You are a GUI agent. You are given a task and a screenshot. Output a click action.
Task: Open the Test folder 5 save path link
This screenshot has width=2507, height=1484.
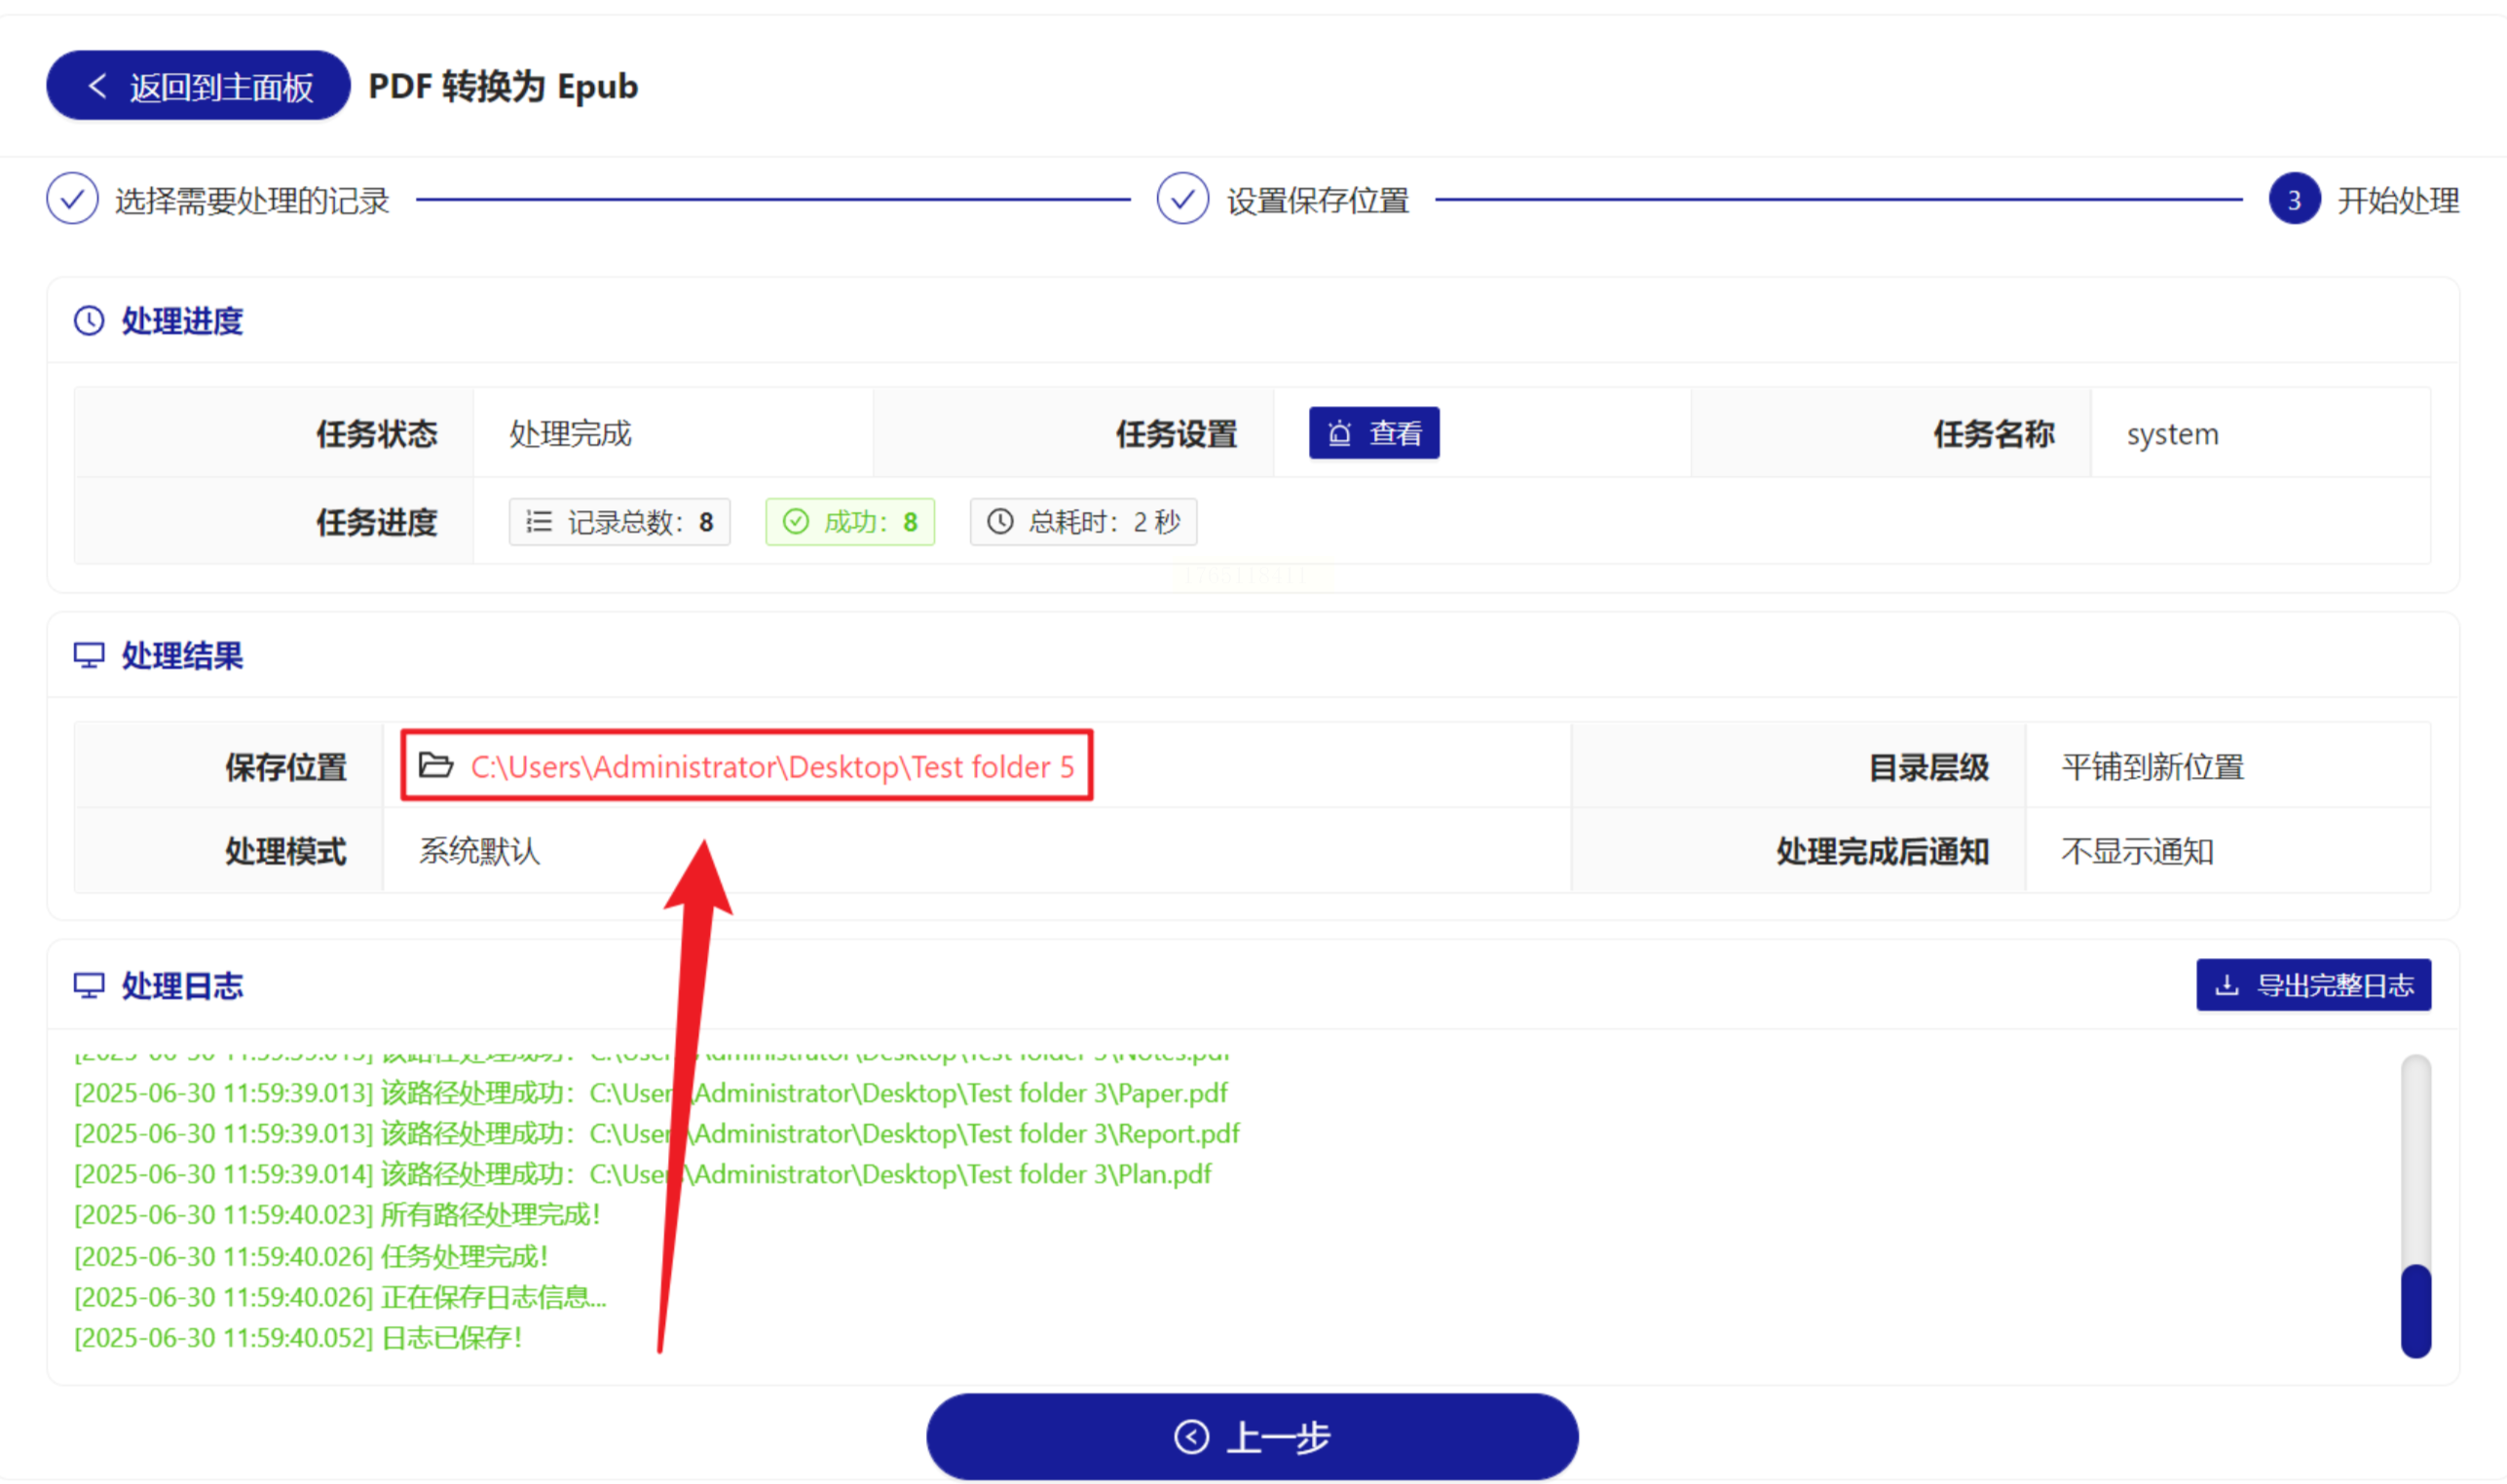[772, 767]
